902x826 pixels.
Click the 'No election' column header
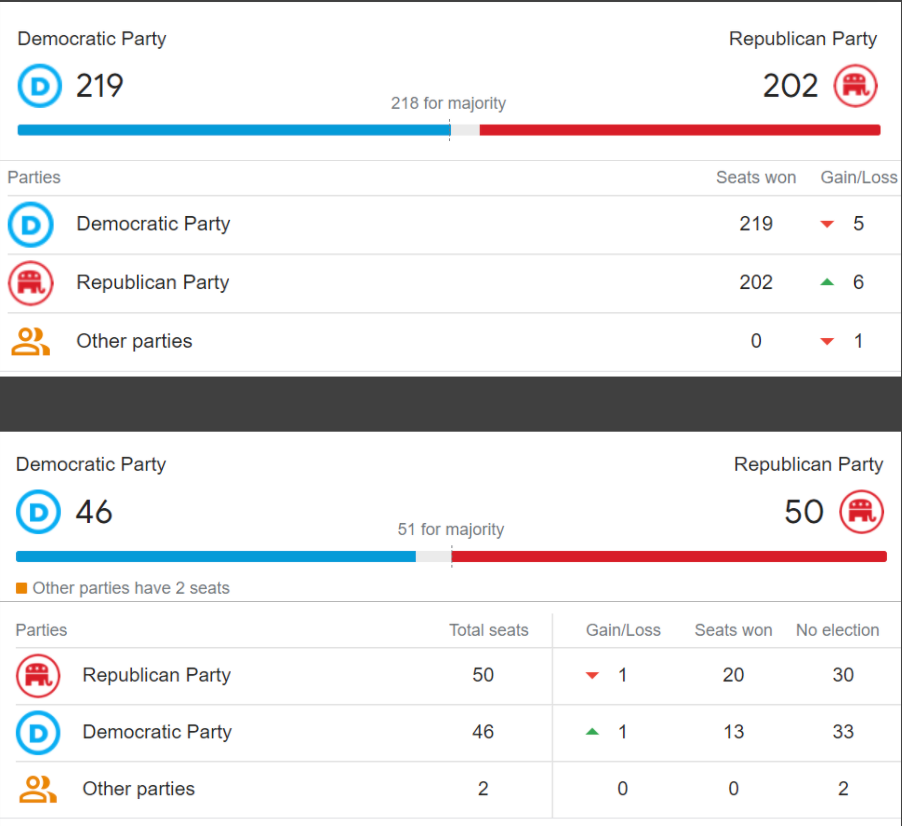tap(837, 630)
